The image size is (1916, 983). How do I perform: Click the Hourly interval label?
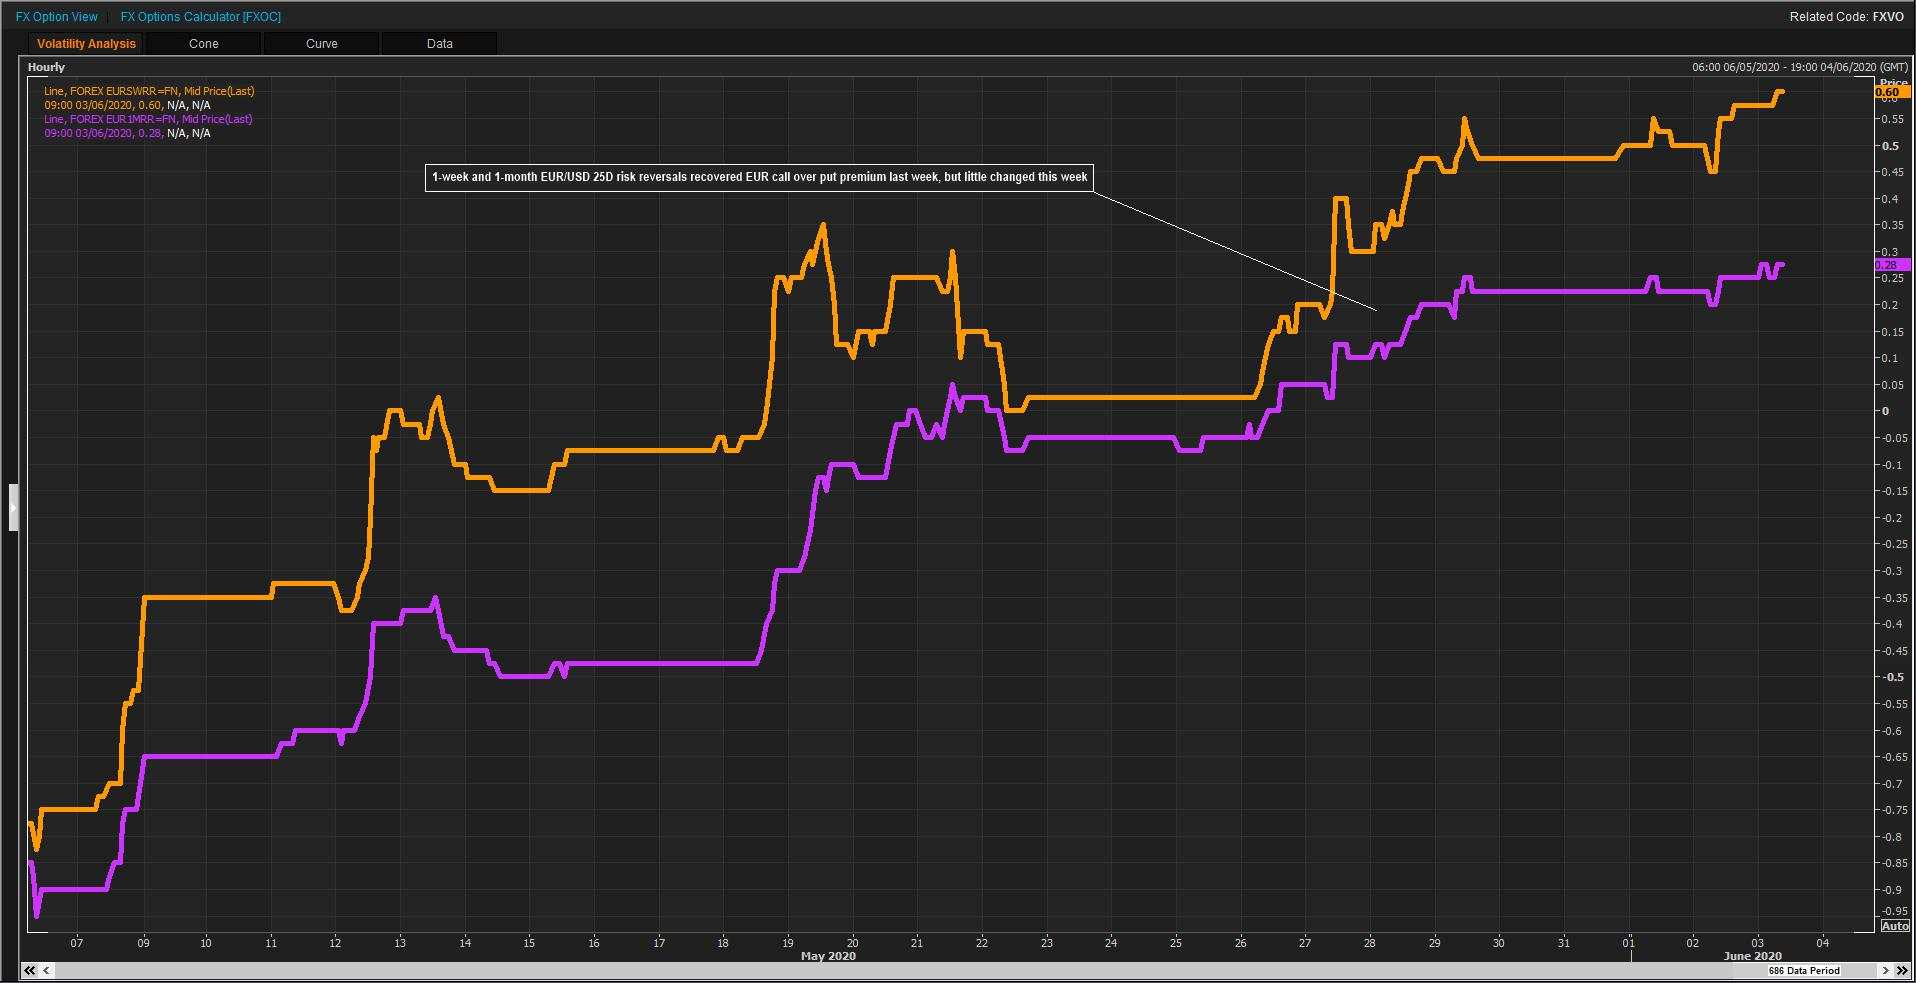(x=46, y=67)
